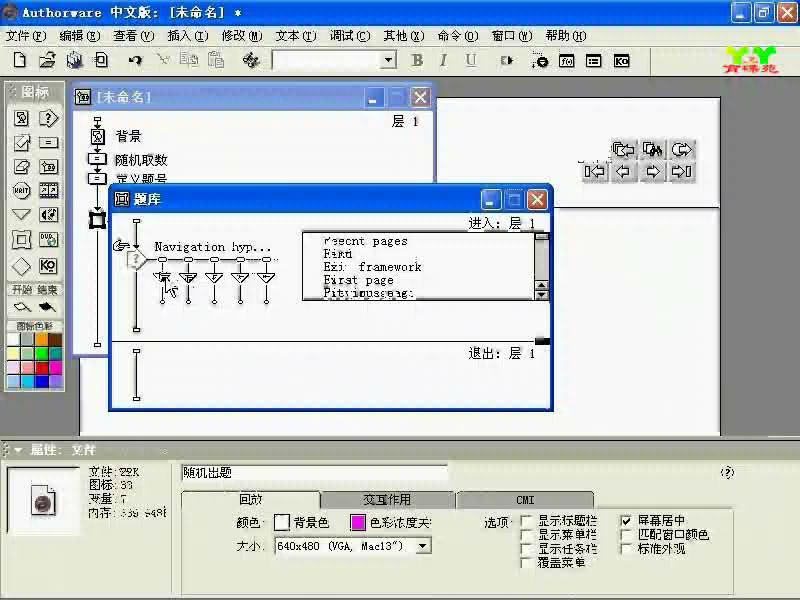Click the file title field 随机出题
Viewport: 800px width, 600px height.
[x=314, y=473]
